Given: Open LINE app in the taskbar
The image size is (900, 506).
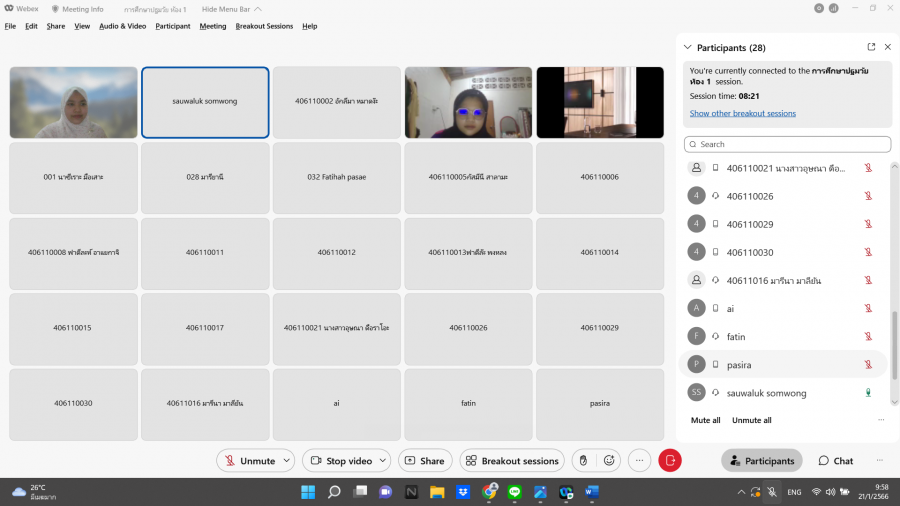Looking at the screenshot, I should [515, 492].
